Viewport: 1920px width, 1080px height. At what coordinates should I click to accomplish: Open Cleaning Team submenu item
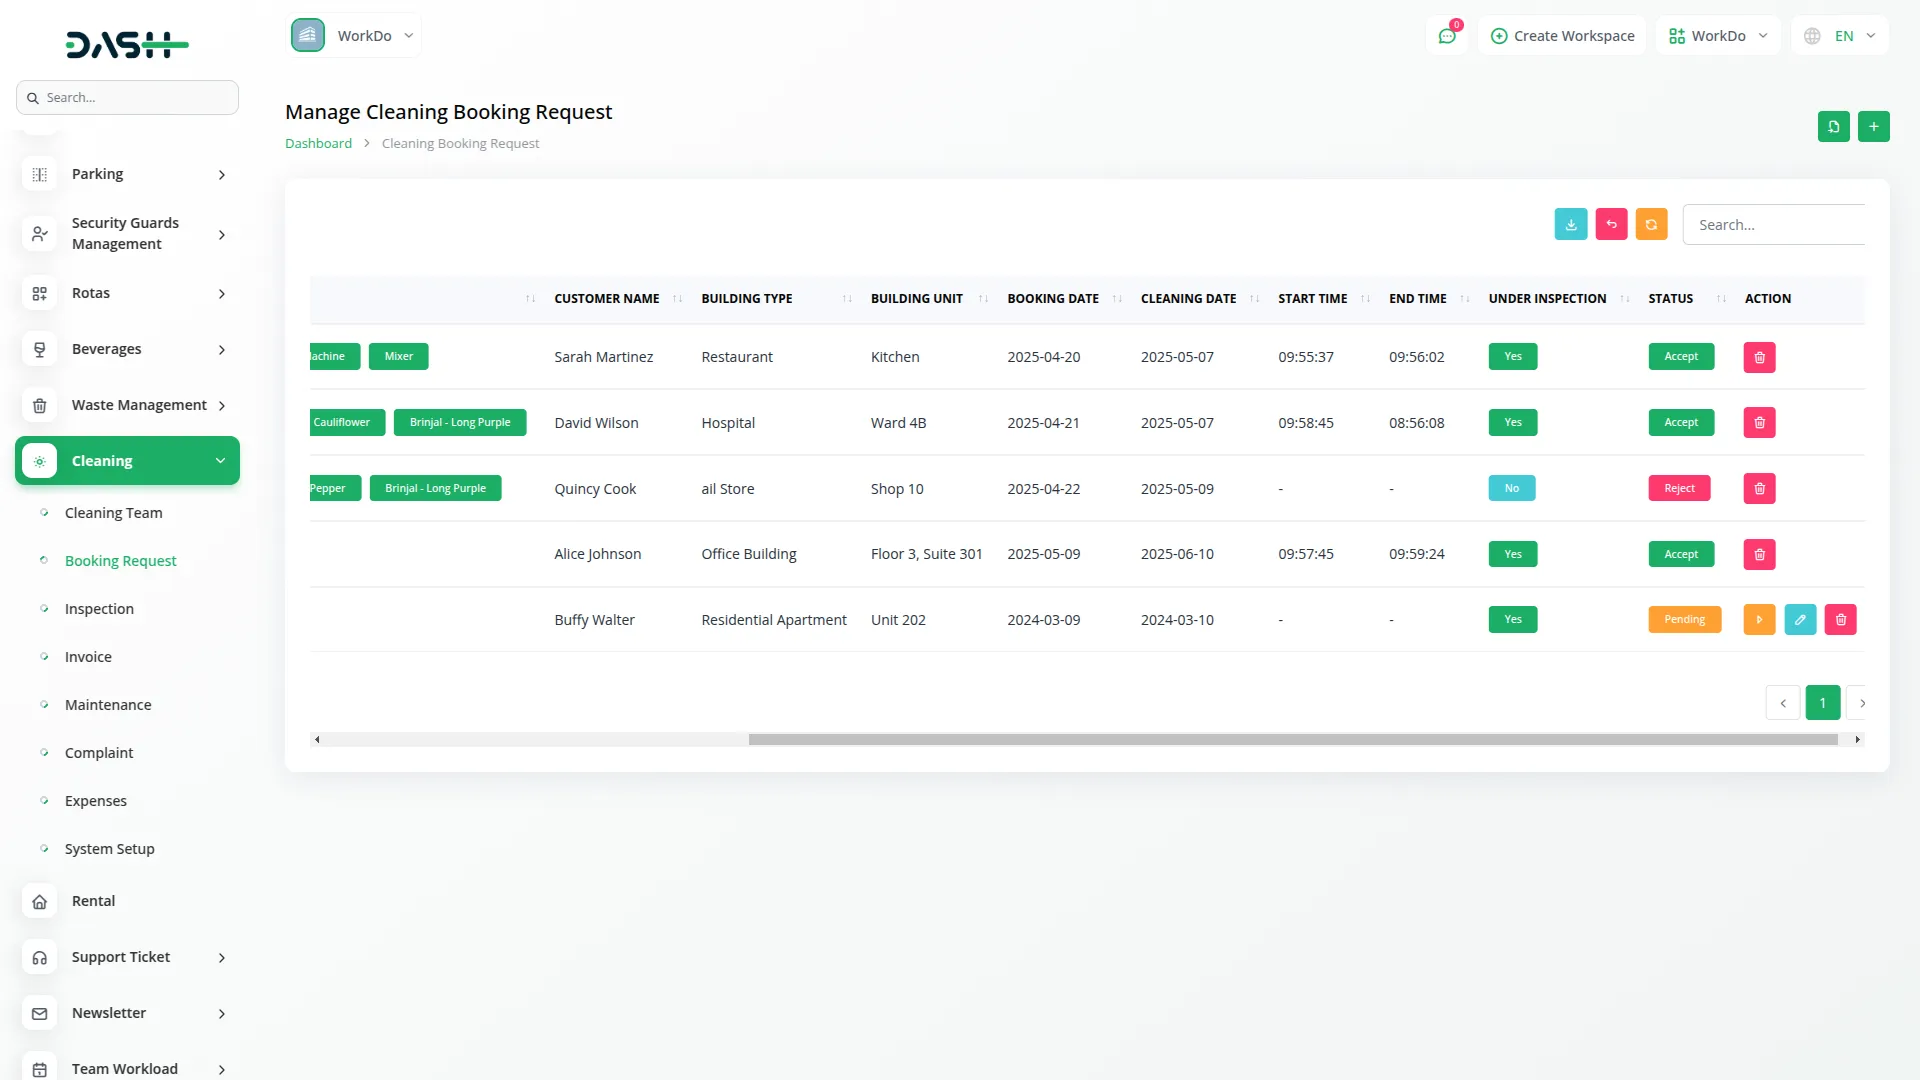(x=113, y=513)
